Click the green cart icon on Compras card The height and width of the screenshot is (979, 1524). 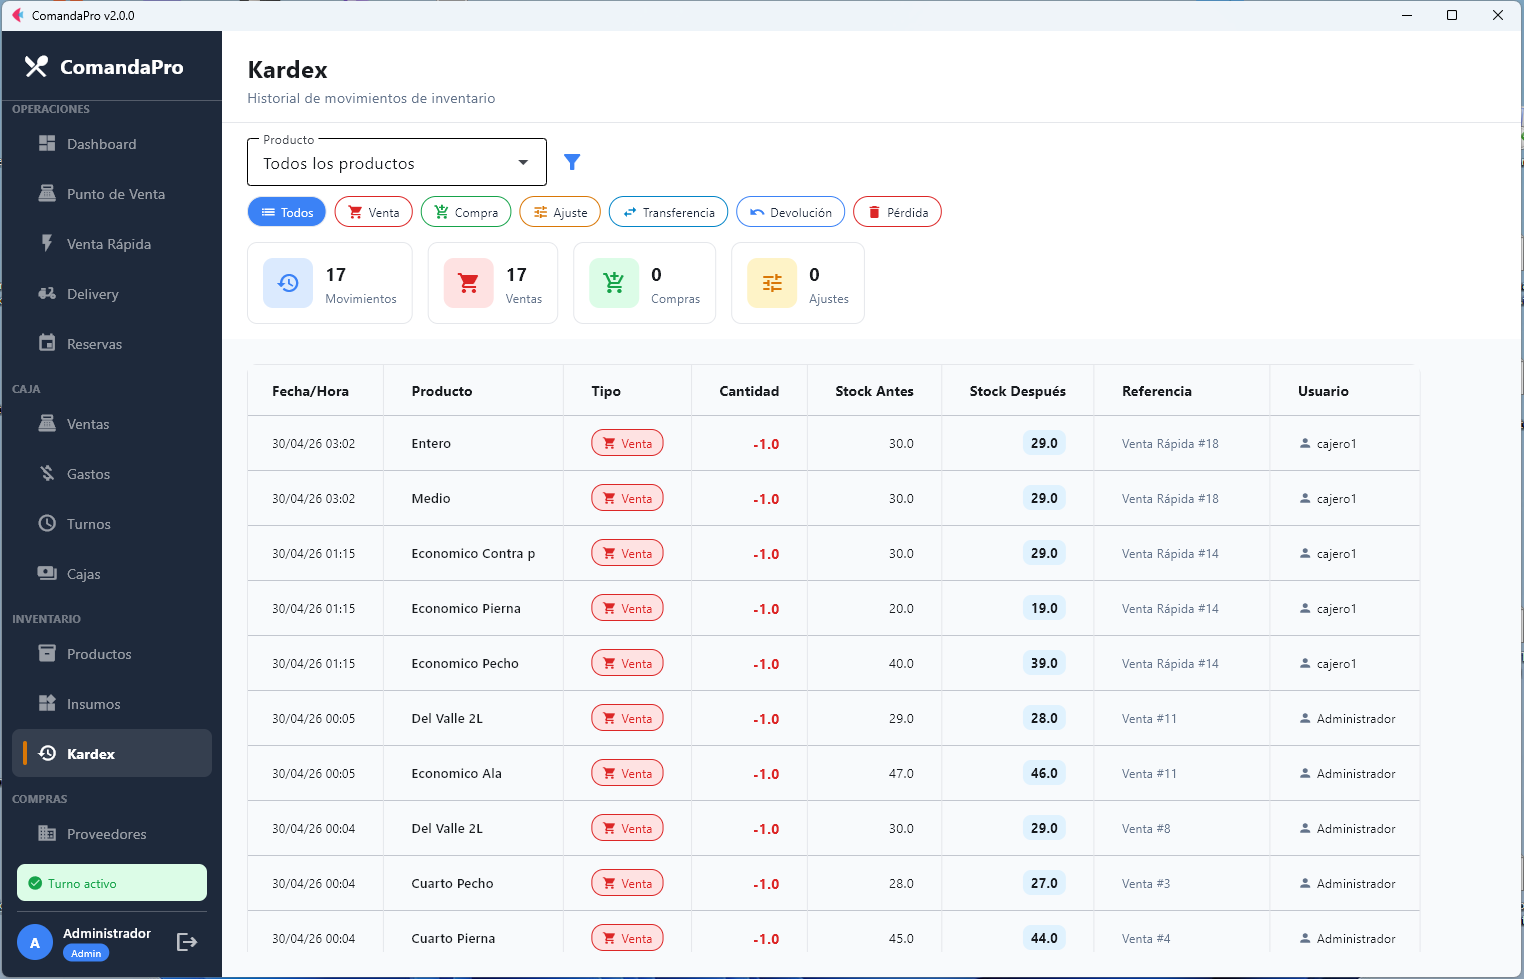pos(614,283)
